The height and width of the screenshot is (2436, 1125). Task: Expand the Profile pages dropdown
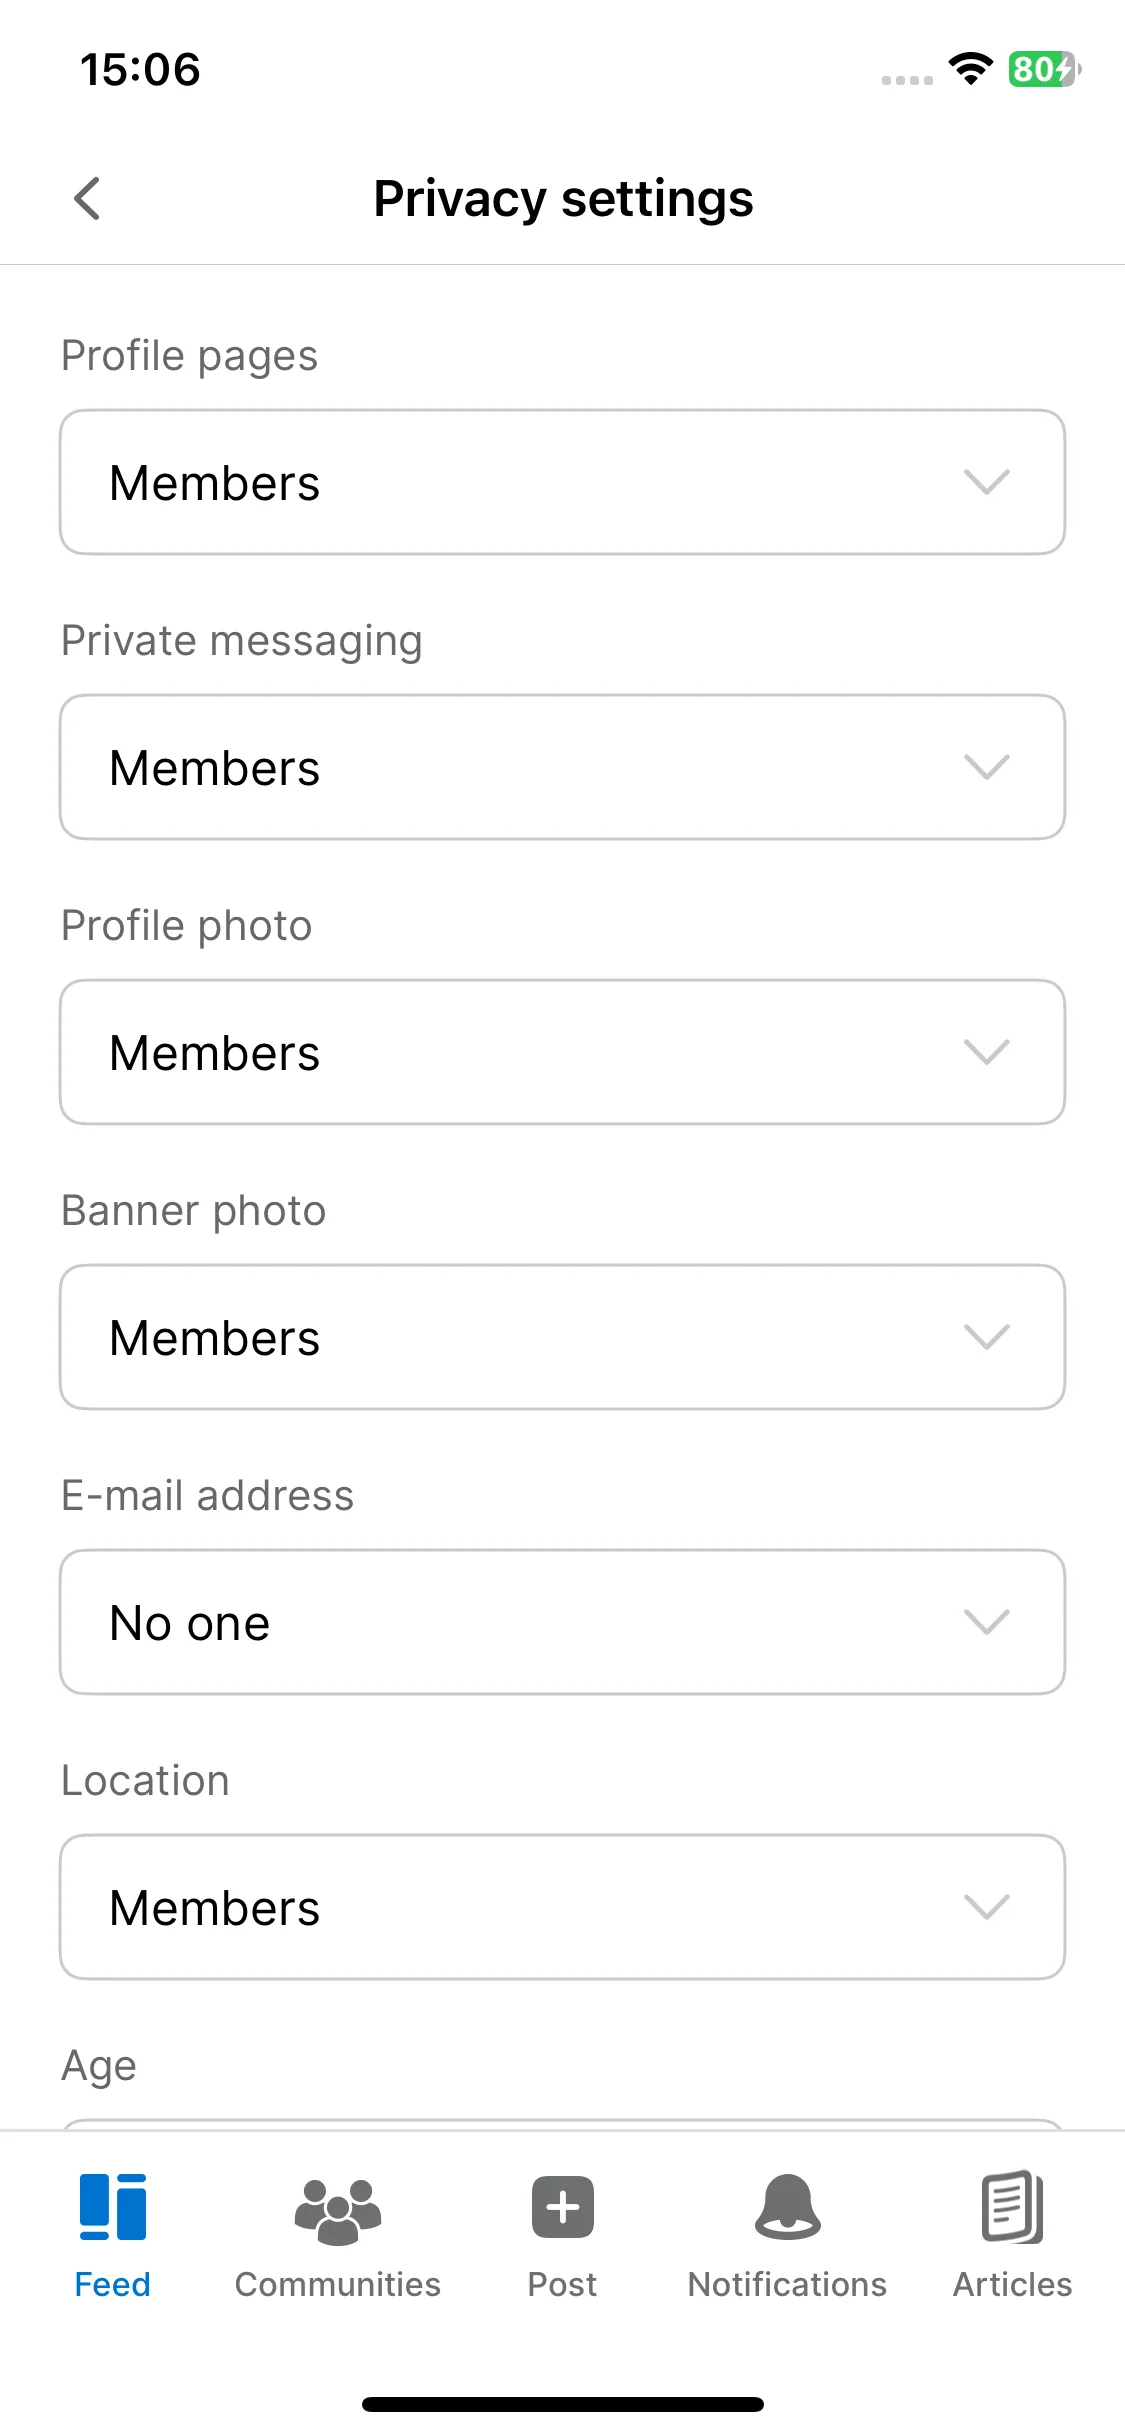[563, 482]
